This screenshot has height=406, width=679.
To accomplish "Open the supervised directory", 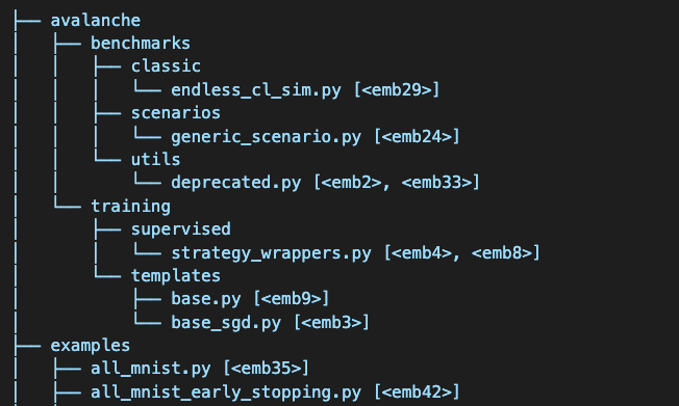I will coord(180,230).
